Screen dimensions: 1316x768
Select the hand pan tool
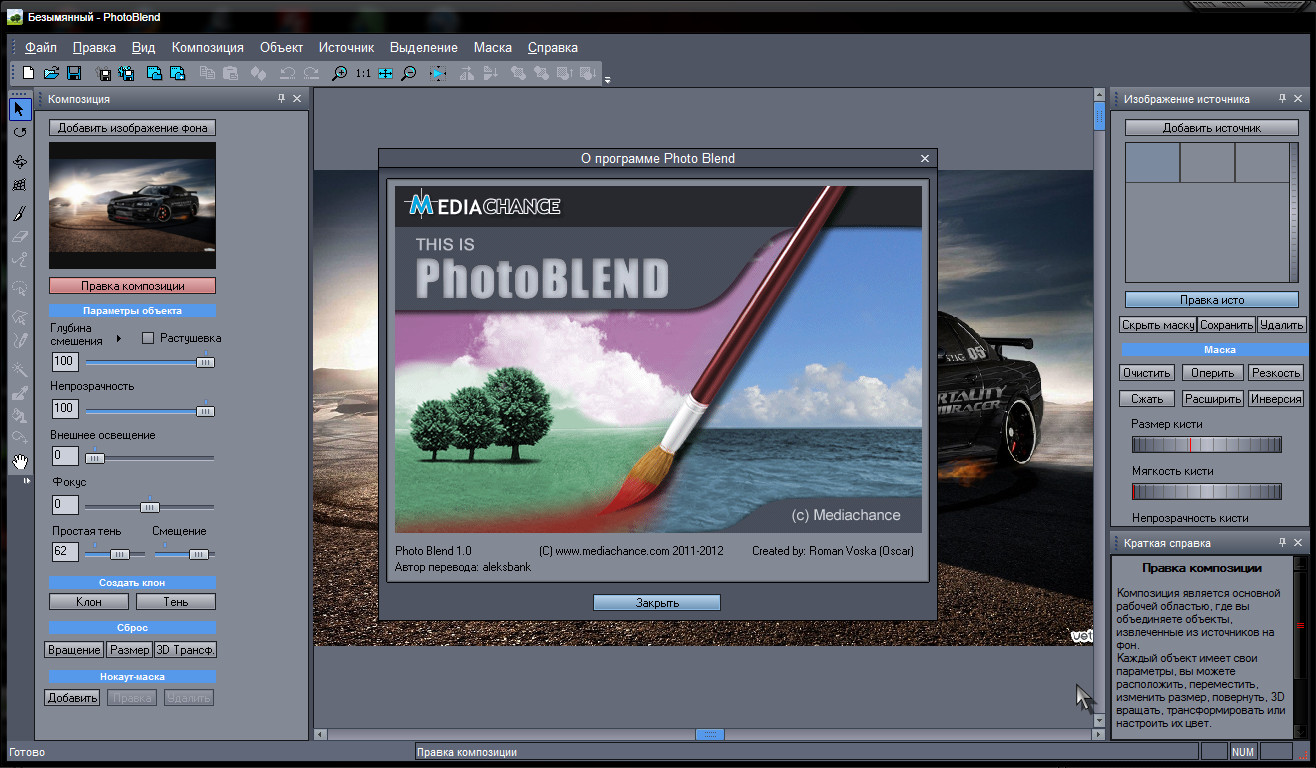tap(20, 461)
